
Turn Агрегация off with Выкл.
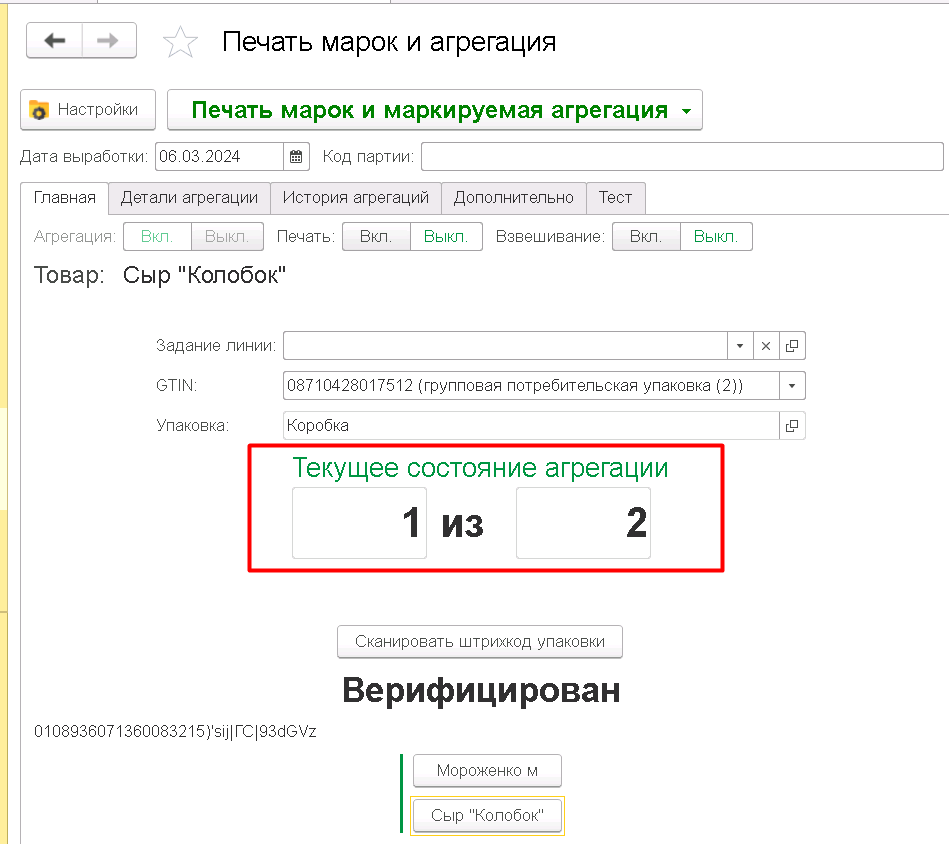pos(227,237)
